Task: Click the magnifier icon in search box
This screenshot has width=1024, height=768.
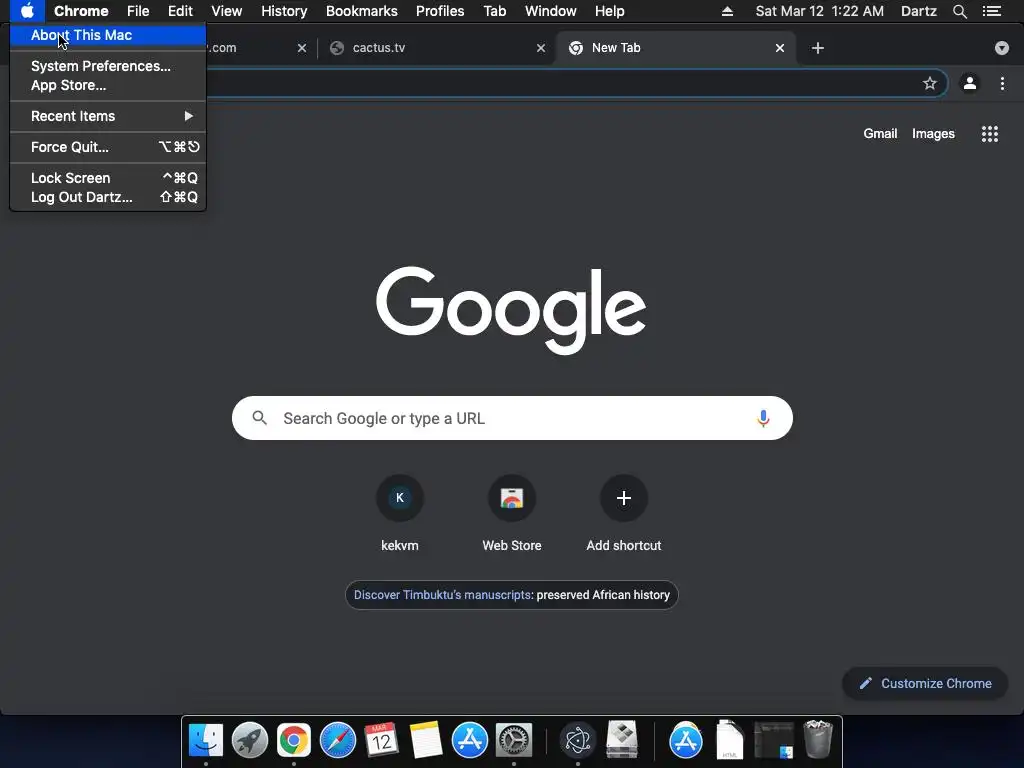Action: coord(259,418)
